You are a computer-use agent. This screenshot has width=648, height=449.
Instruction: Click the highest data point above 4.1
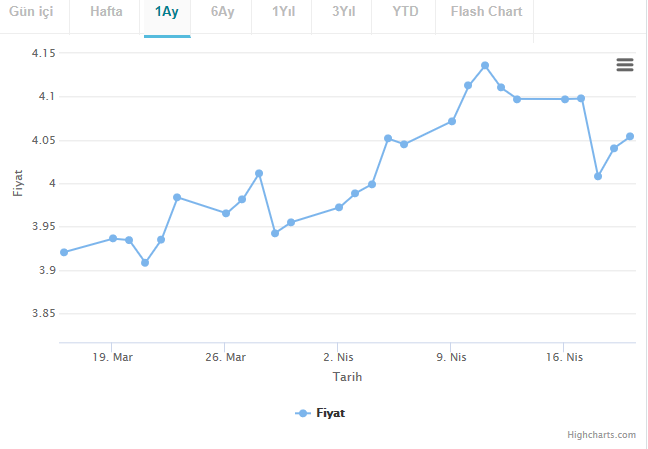[485, 65]
